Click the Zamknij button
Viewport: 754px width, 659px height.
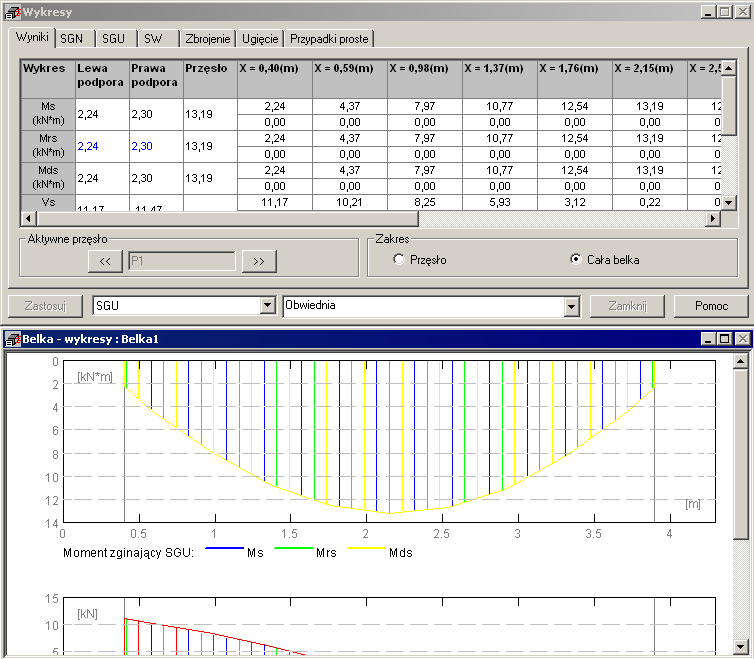click(627, 306)
